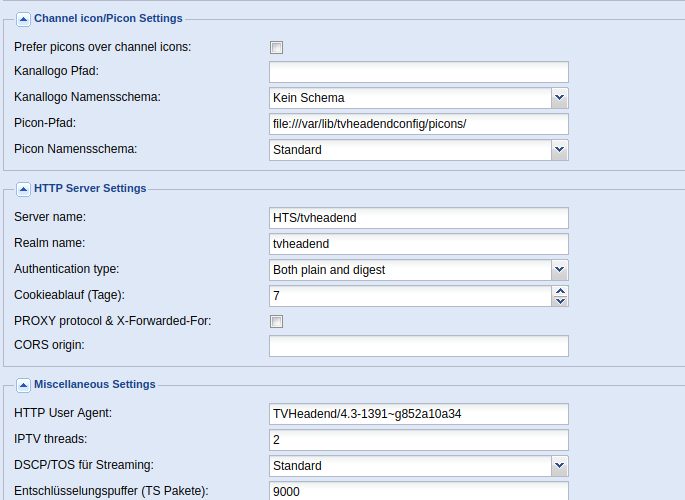Image resolution: width=685 pixels, height=500 pixels.
Task: Decrease Cookieablauf days with down arrow
Action: point(560,301)
